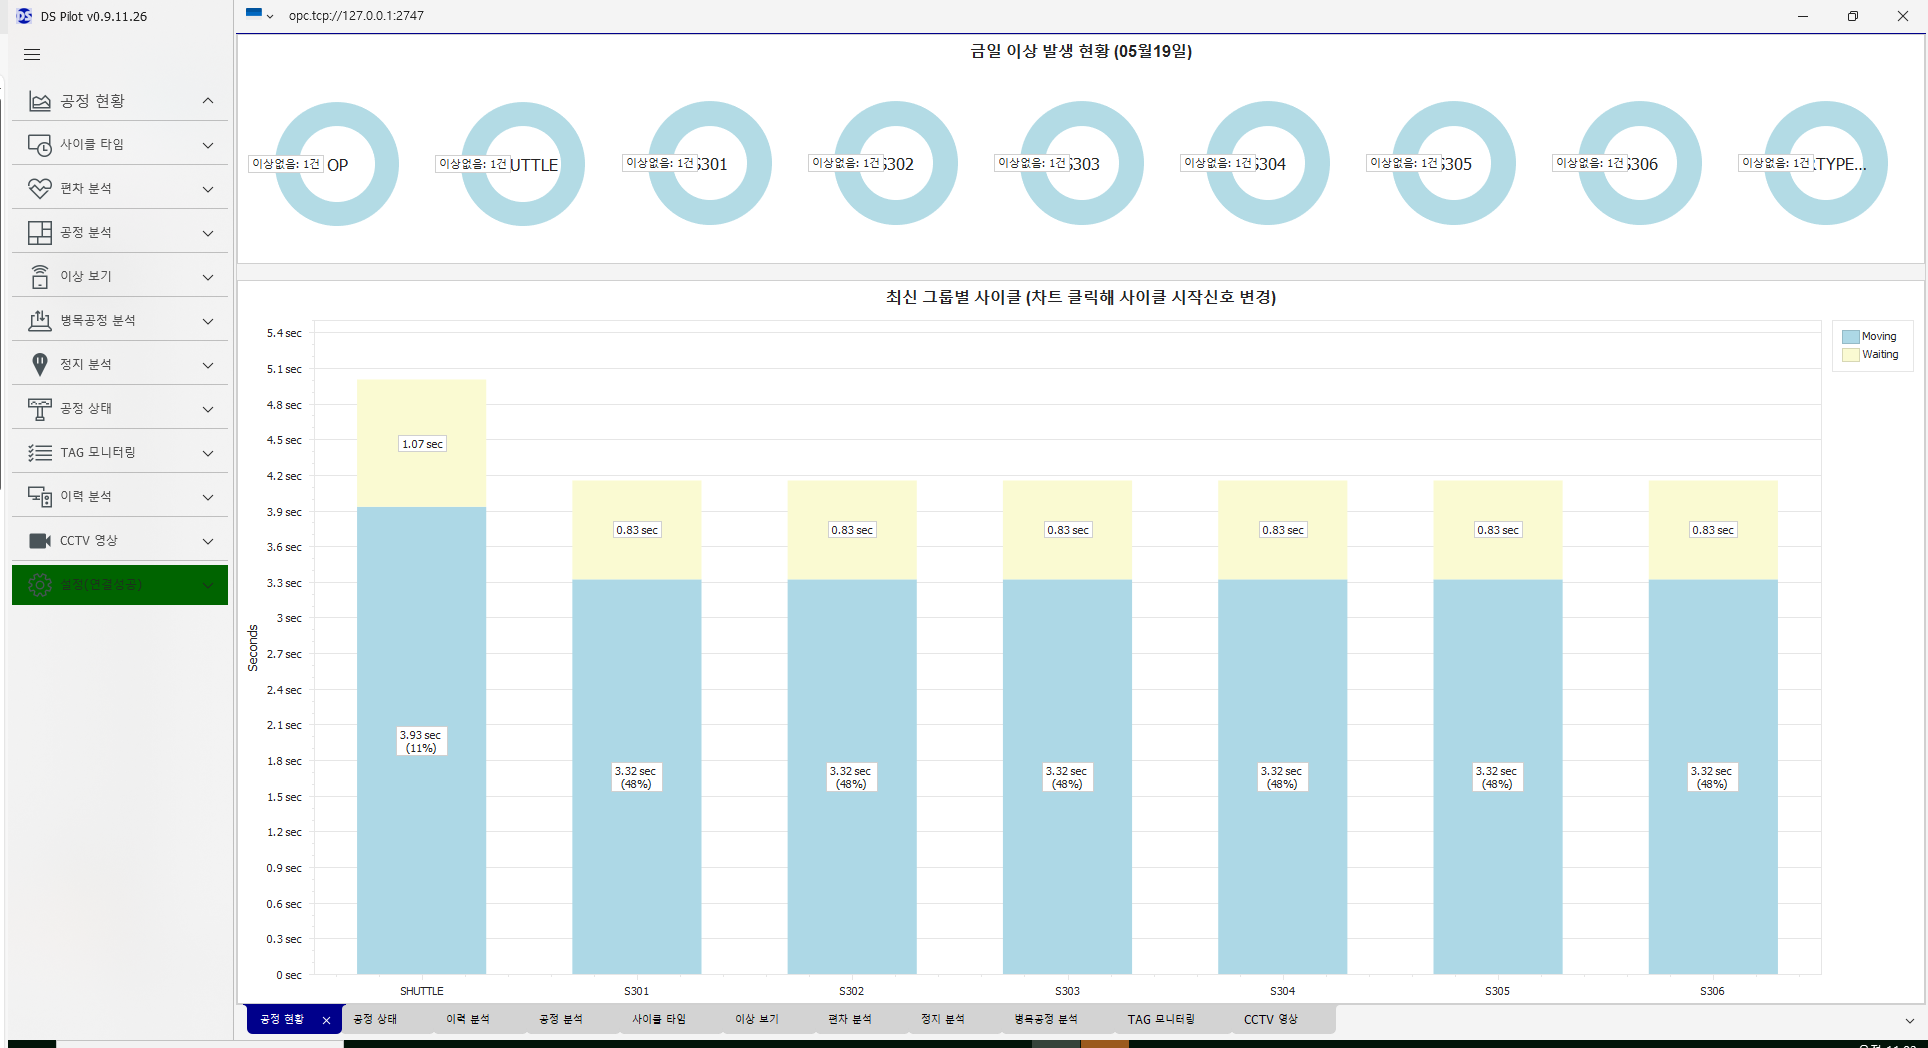
Task: Switch to the TAG 모니터링 bottom tab
Action: (1160, 1019)
